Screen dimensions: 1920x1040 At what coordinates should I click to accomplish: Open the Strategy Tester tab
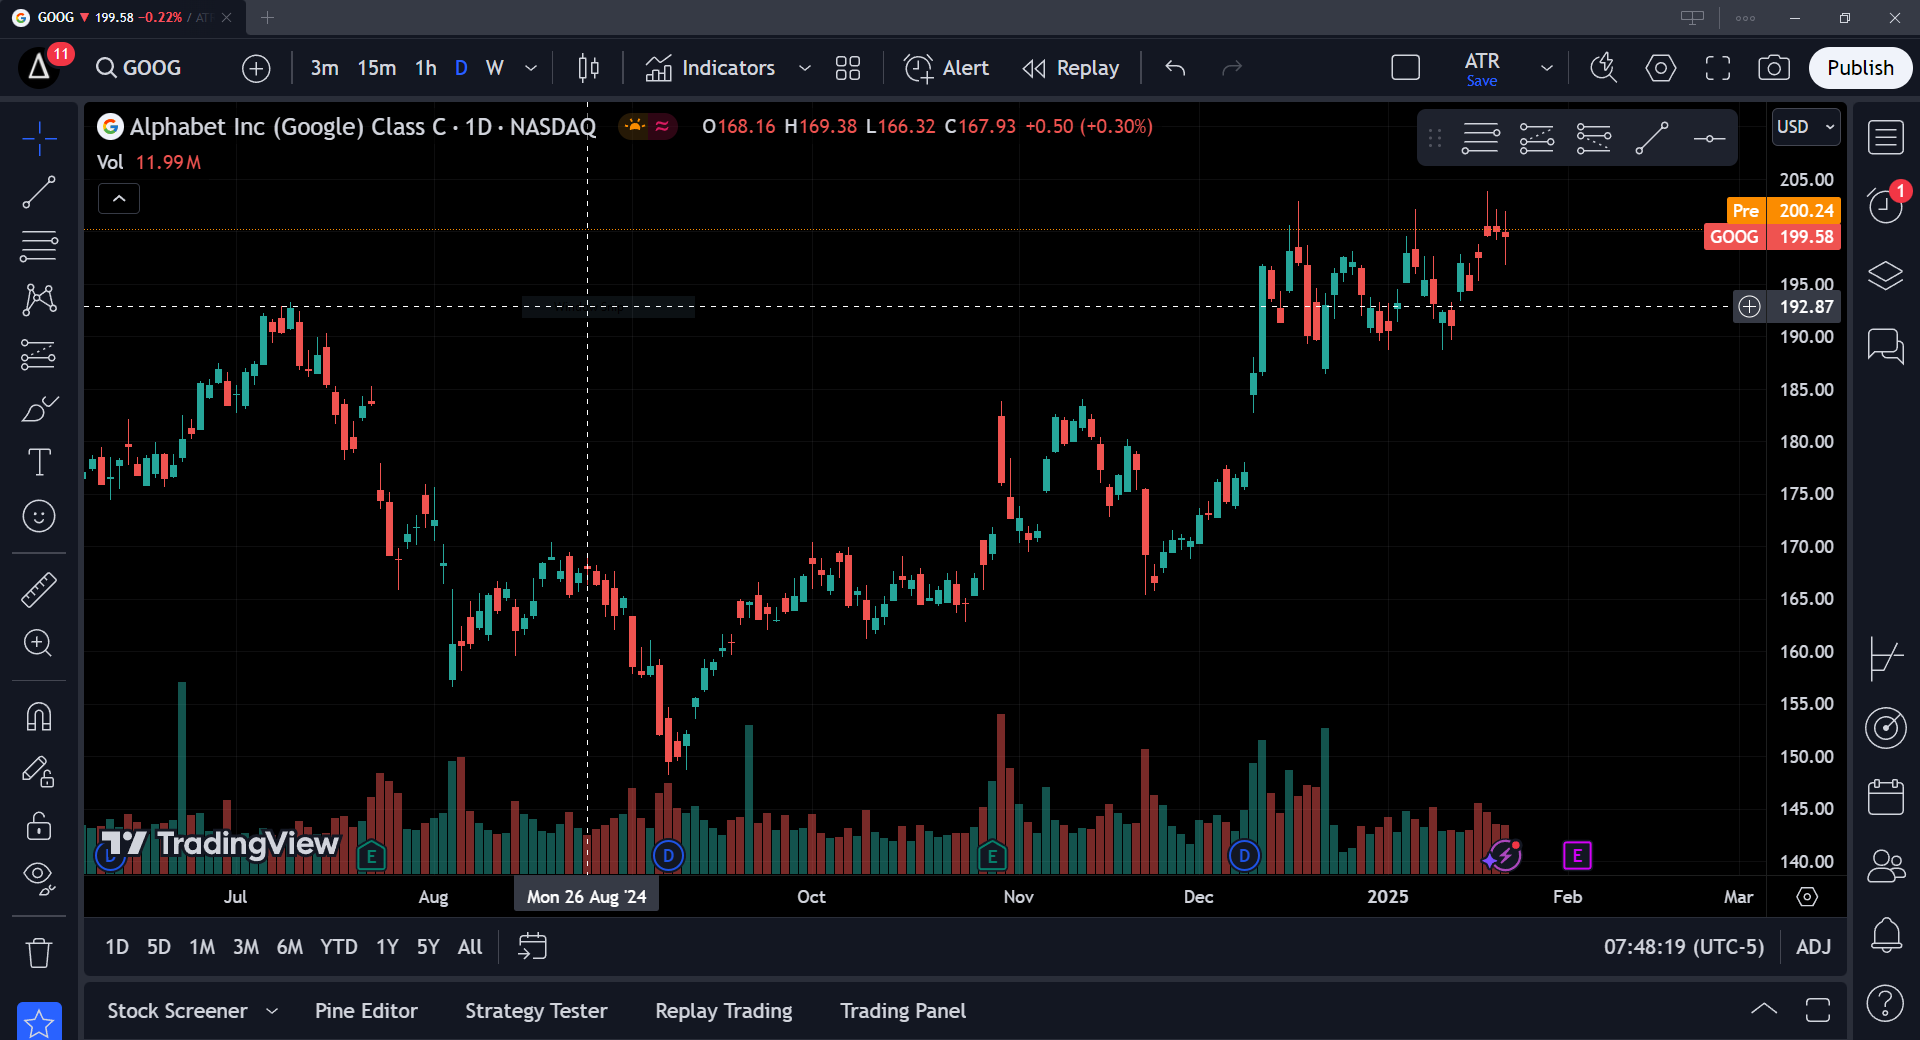(x=536, y=1011)
